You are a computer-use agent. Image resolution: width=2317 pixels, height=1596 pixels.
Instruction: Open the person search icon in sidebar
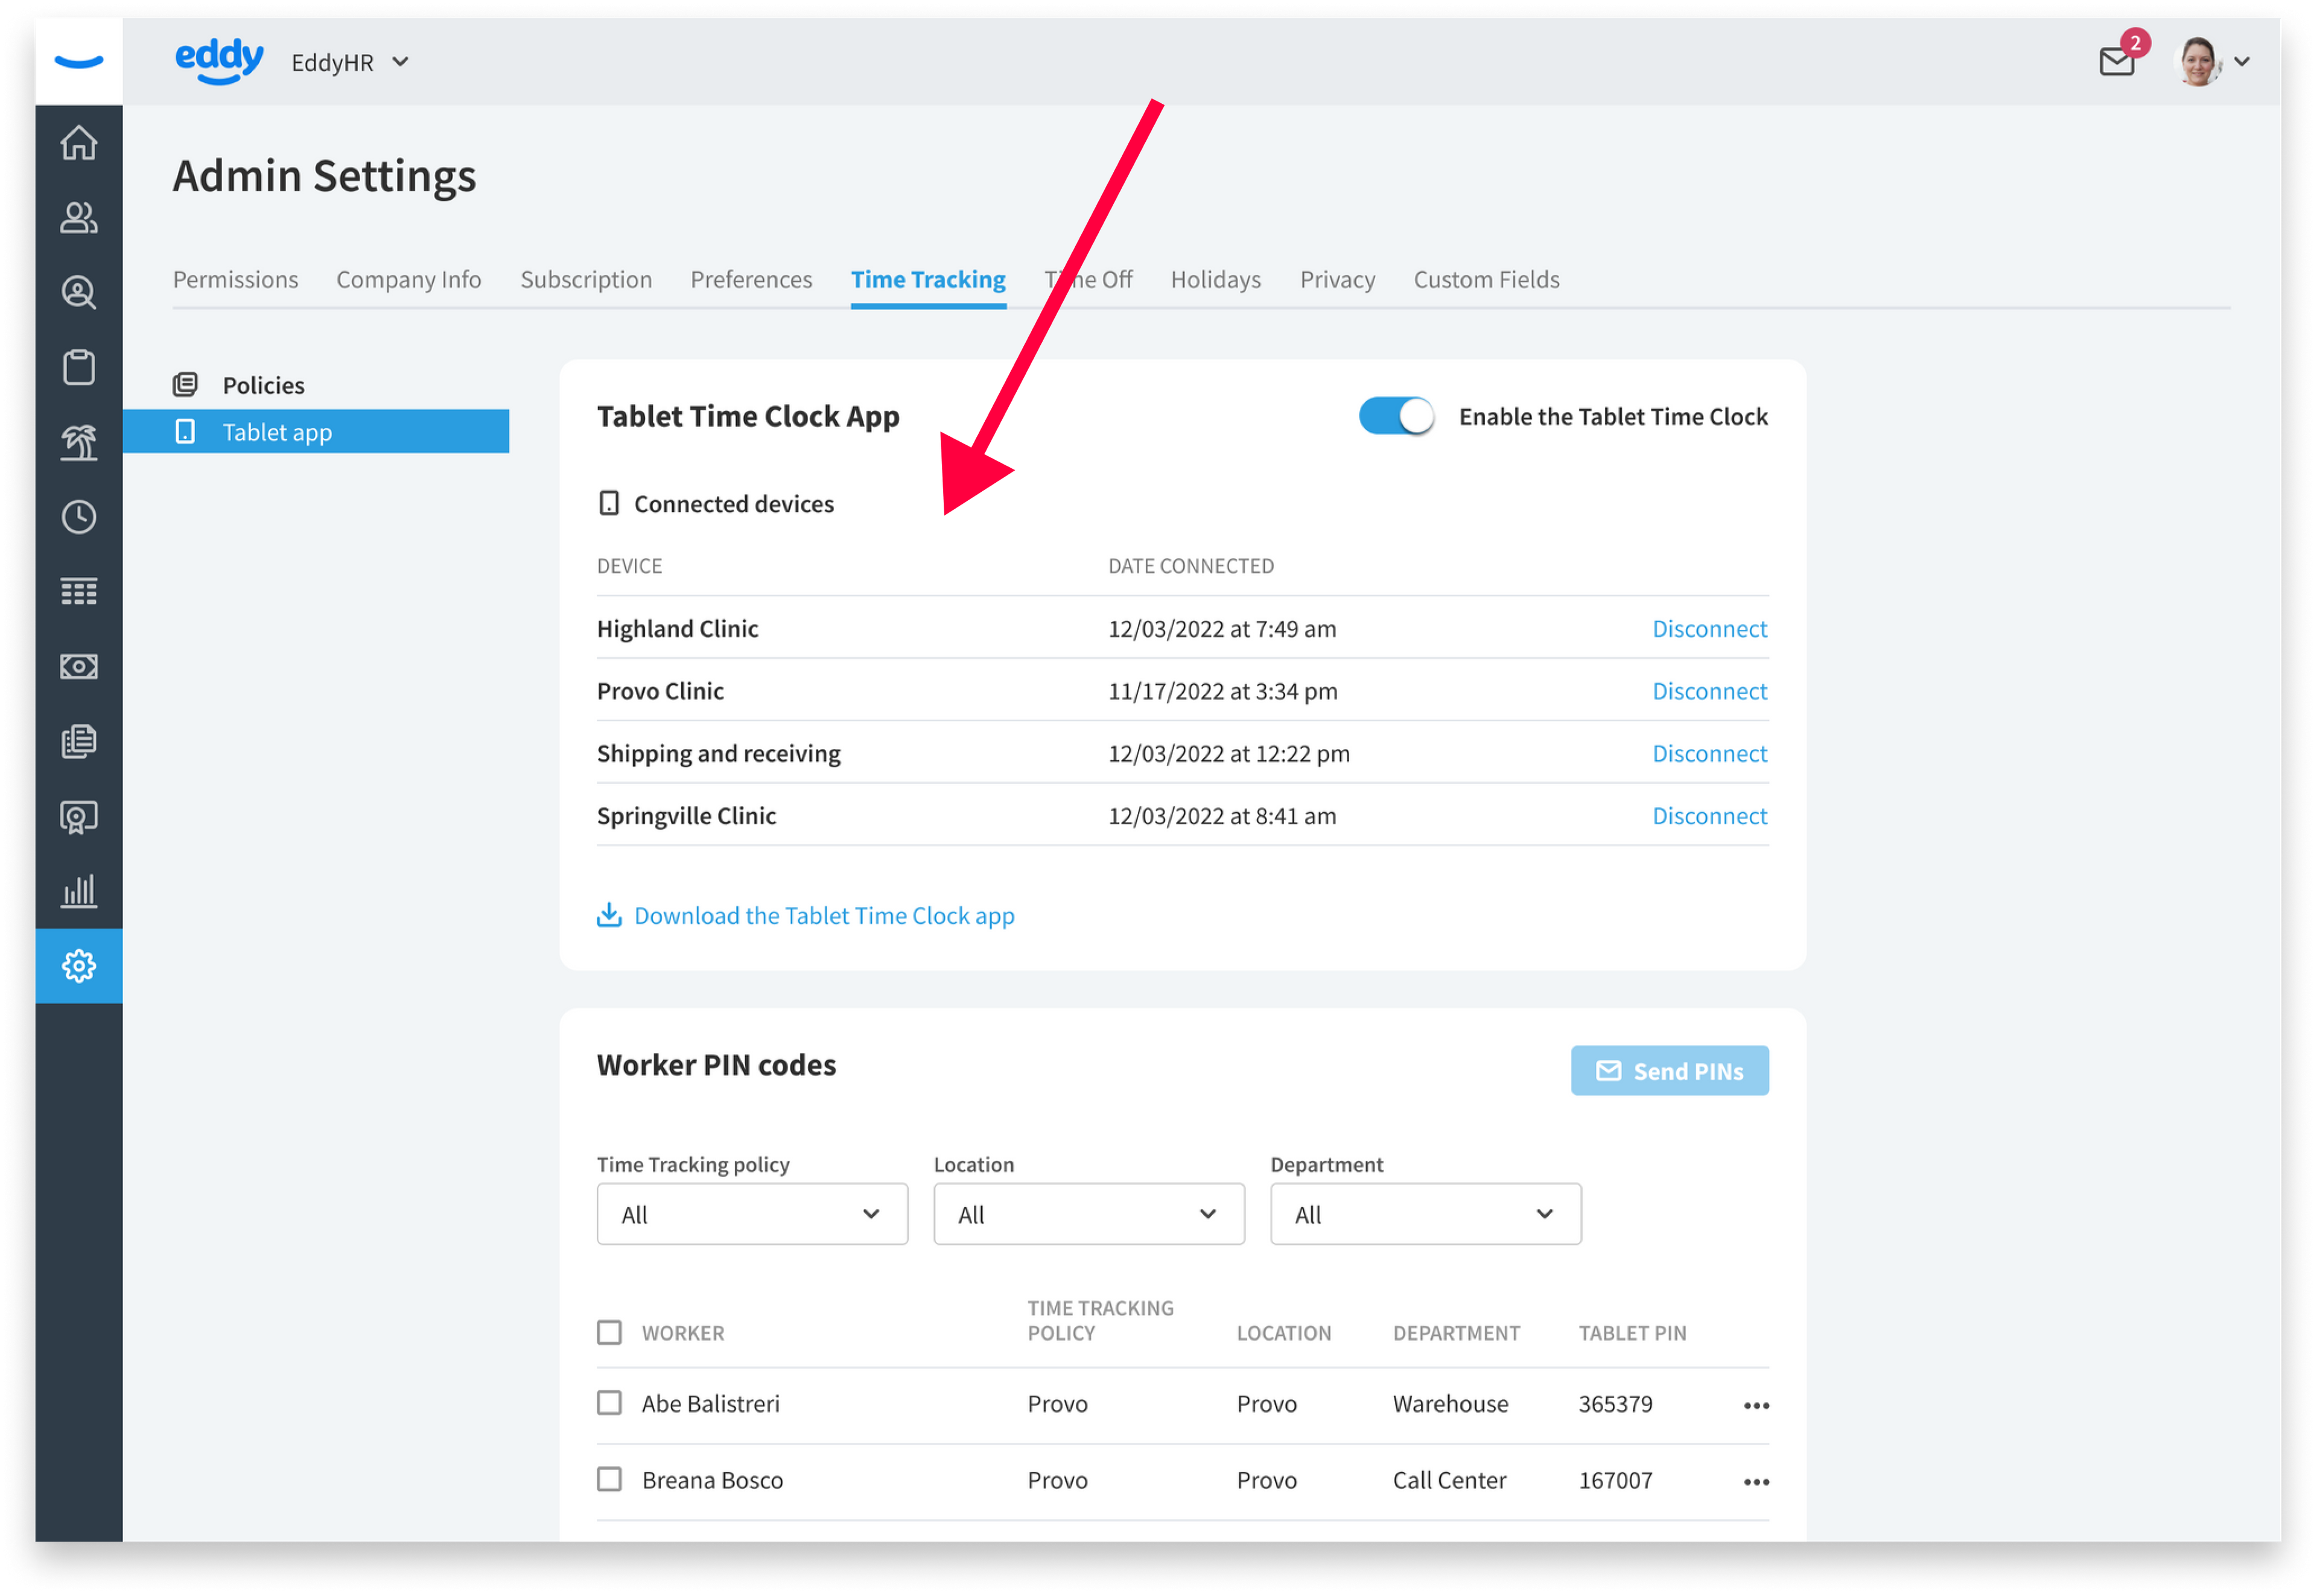[79, 293]
